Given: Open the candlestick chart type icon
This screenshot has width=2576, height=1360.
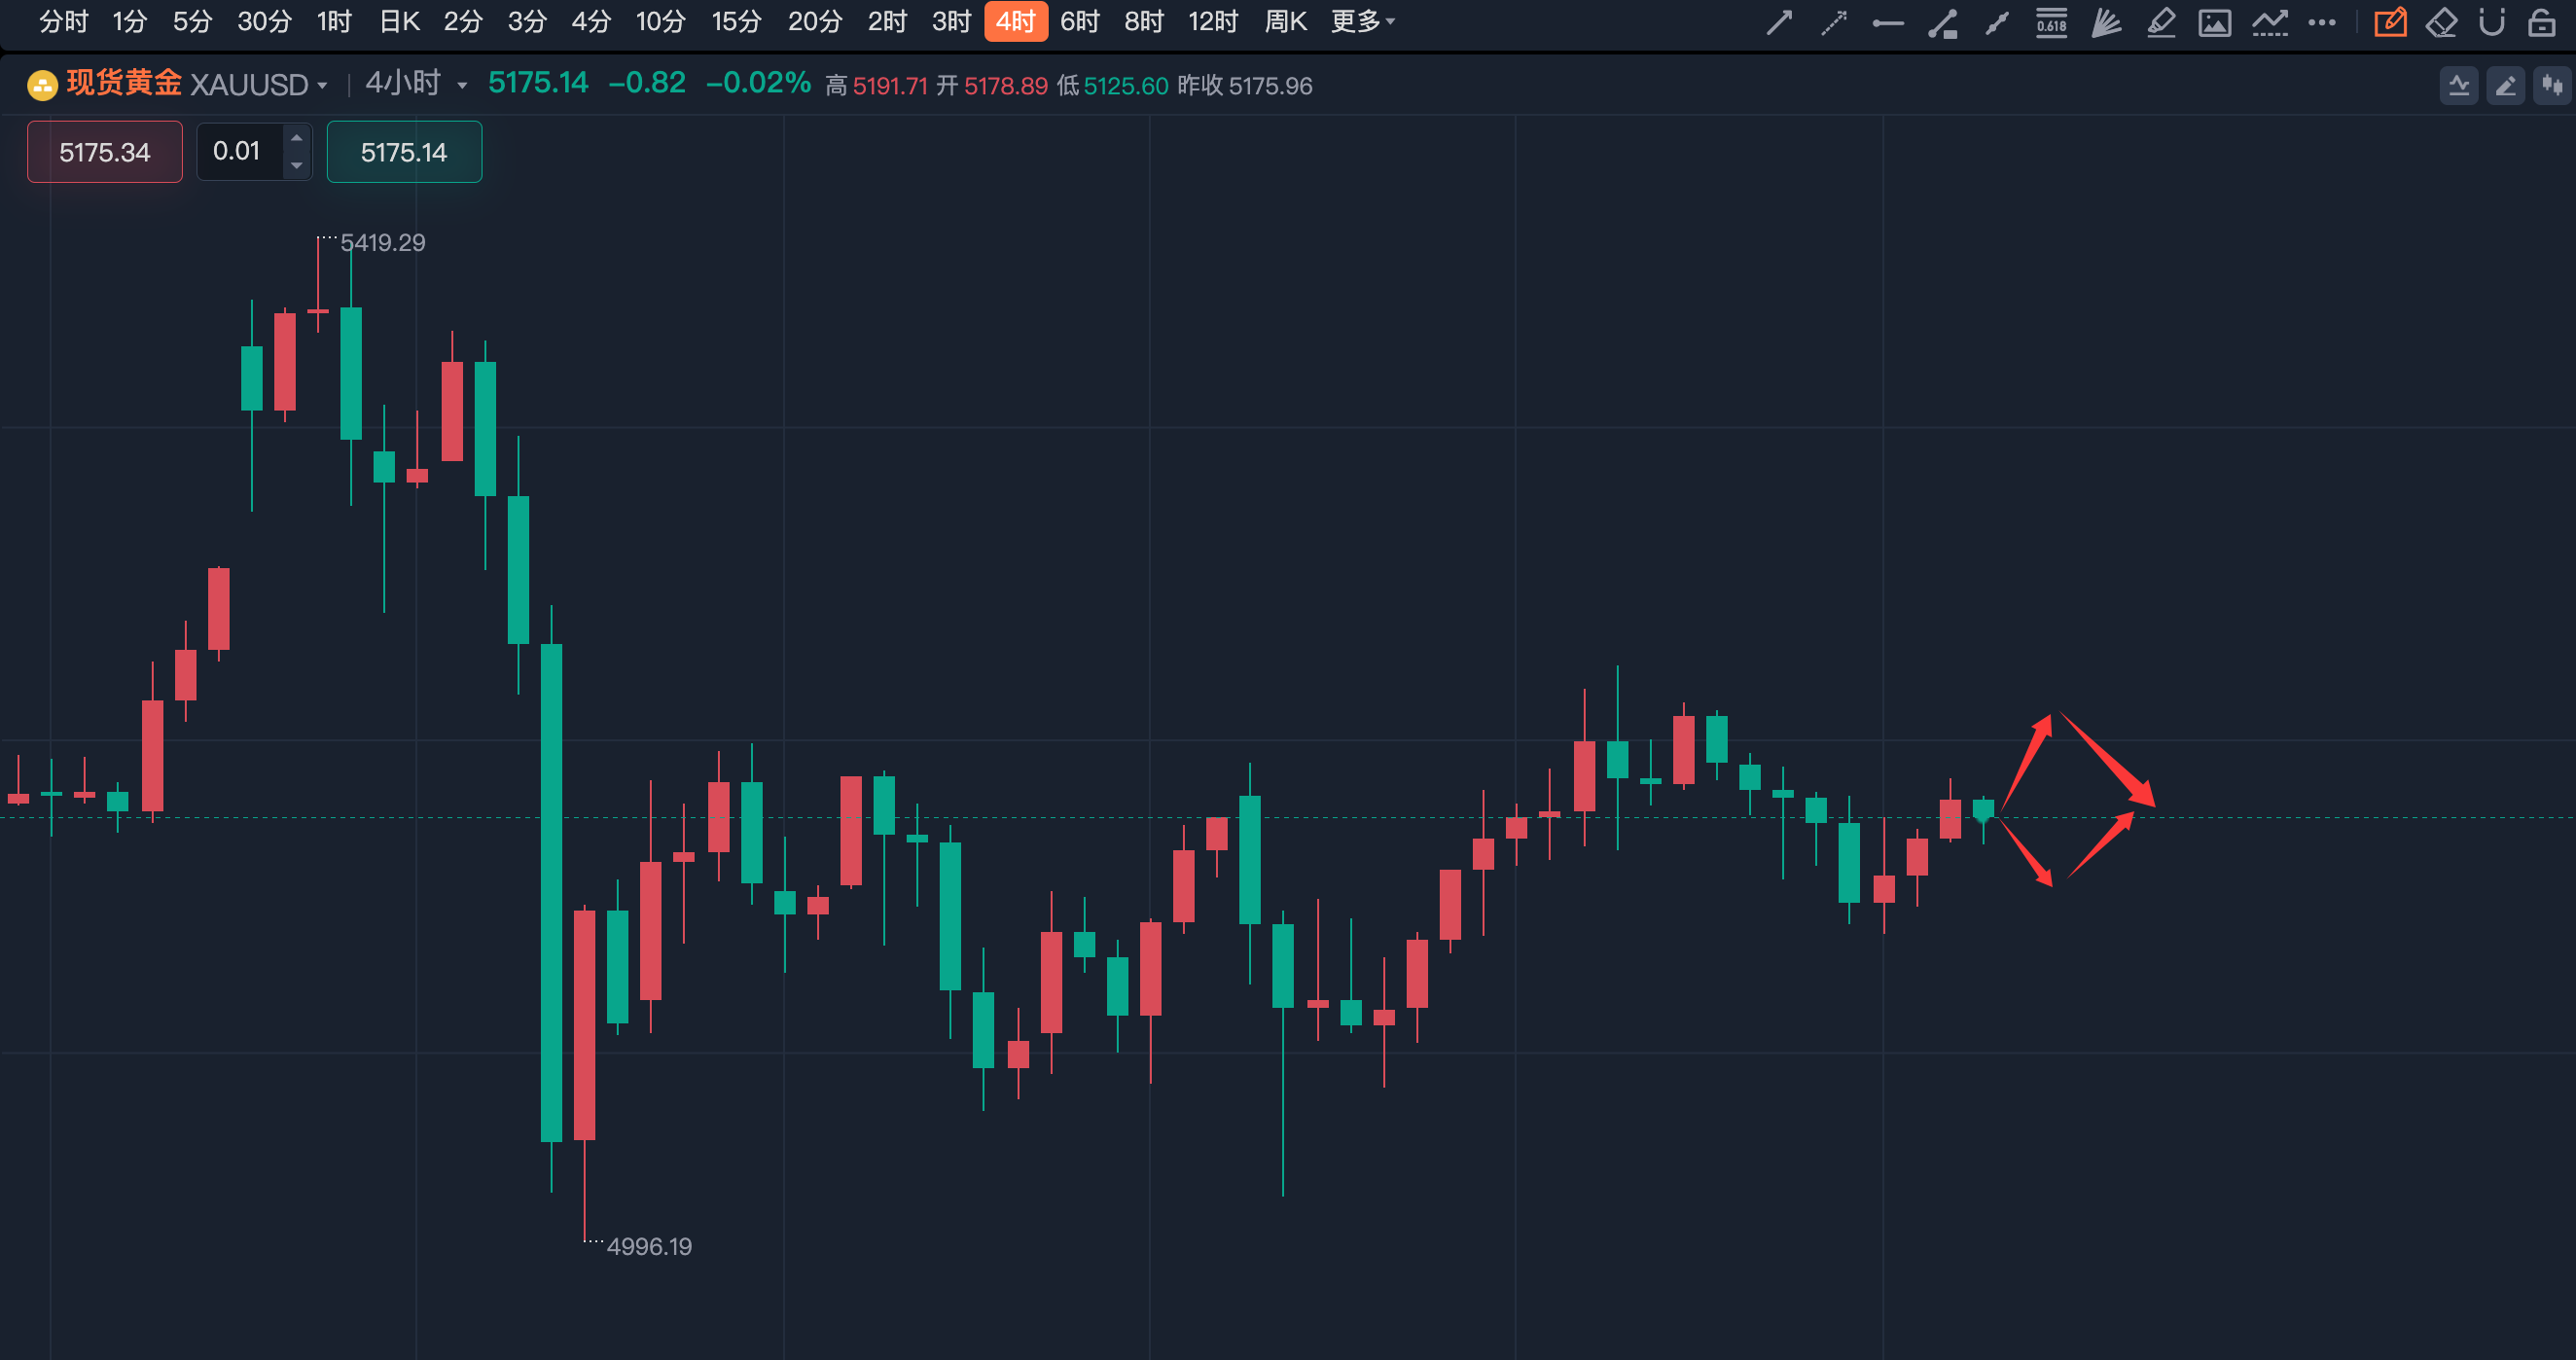Looking at the screenshot, I should (2553, 86).
